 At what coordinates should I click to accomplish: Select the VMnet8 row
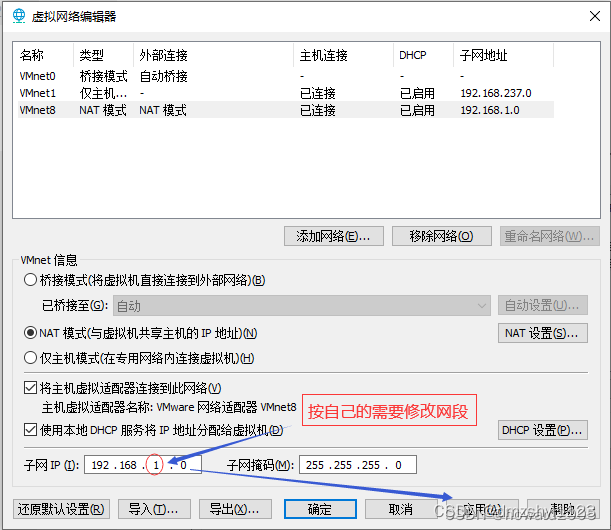pos(286,110)
